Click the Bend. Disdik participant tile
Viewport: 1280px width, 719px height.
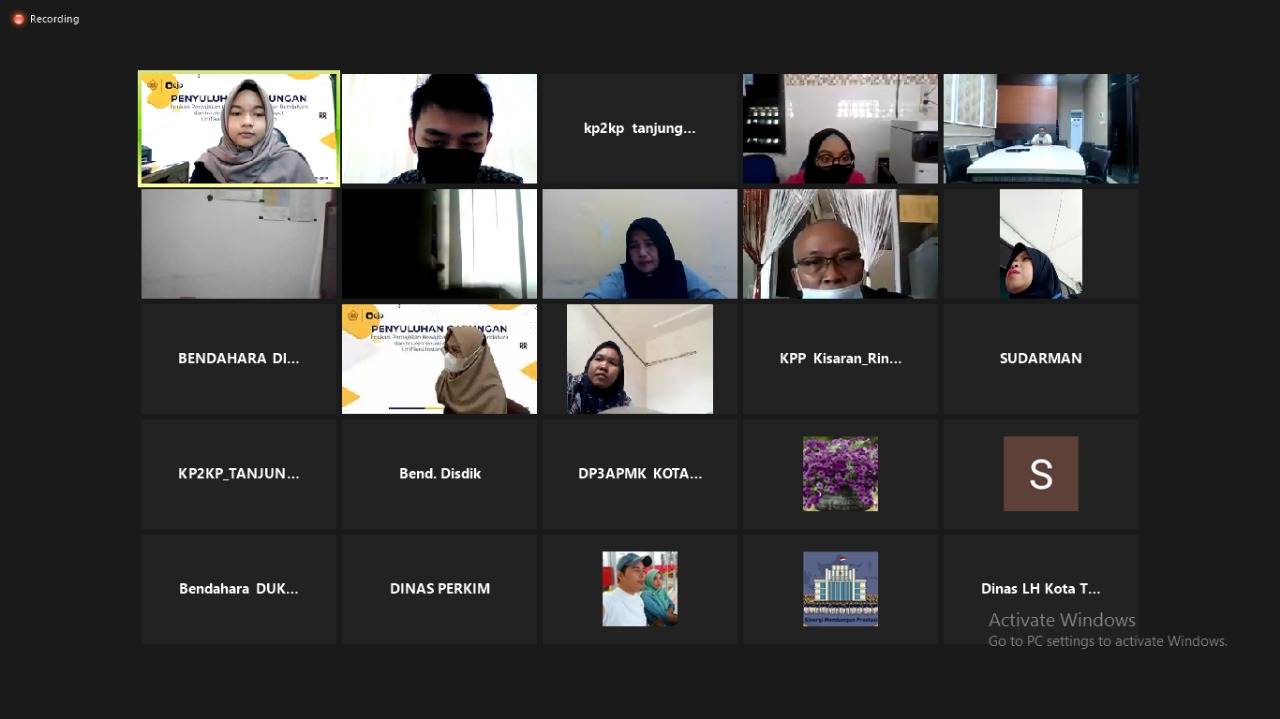tap(439, 474)
